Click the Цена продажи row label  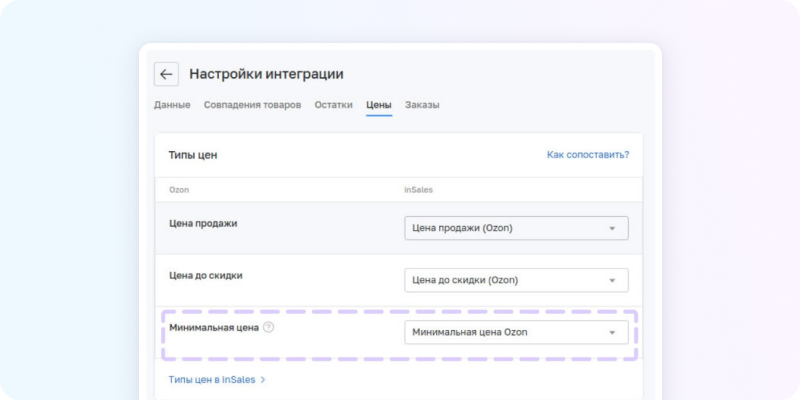point(203,223)
